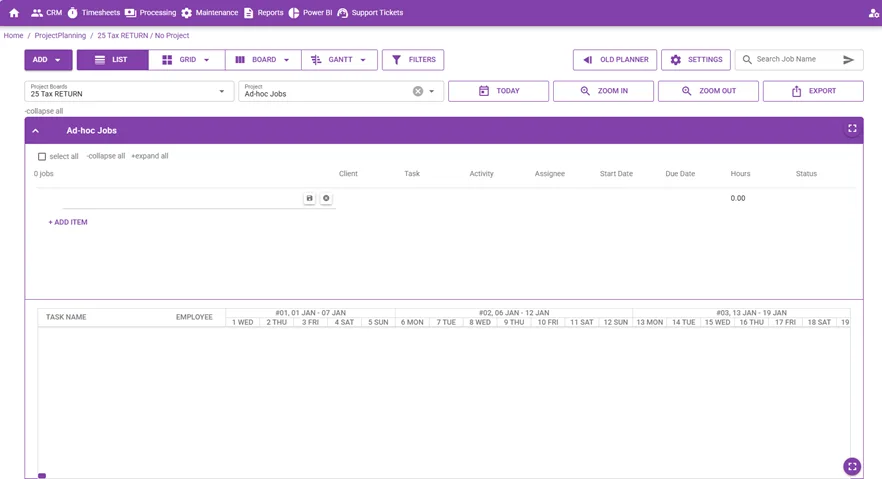Click the Gantt horizontal scrollbar thumb
This screenshot has height=479, width=882.
tap(42, 476)
